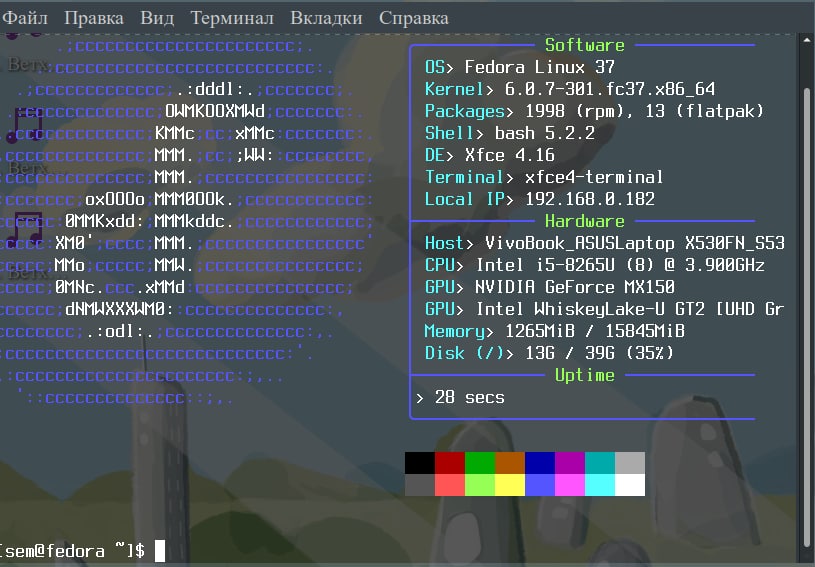Viewport: 815px width, 567px height.
Task: Click the 'Uptime' section heading
Action: pyautogui.click(x=585, y=375)
